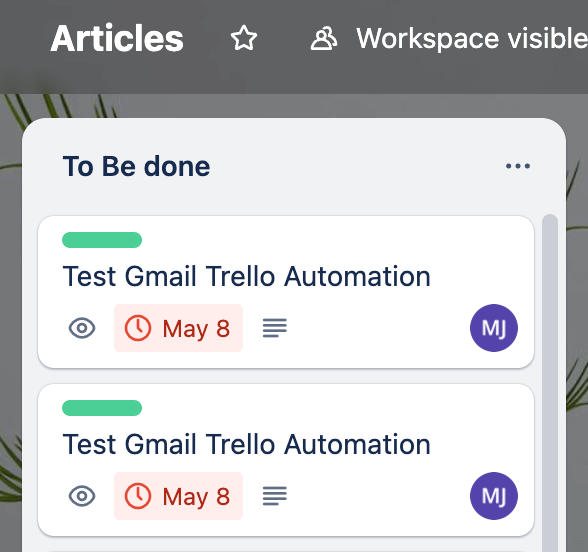
Task: Open second Test Gmail Trello Automation card
Action: pos(246,444)
